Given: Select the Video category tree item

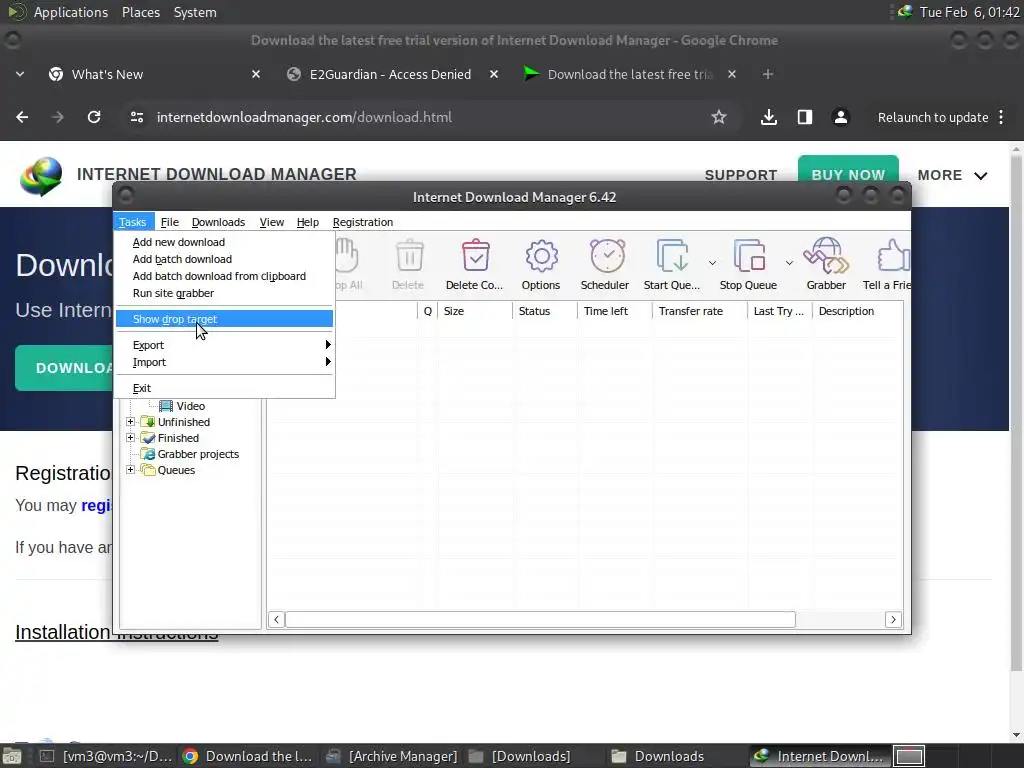Looking at the screenshot, I should (x=191, y=406).
